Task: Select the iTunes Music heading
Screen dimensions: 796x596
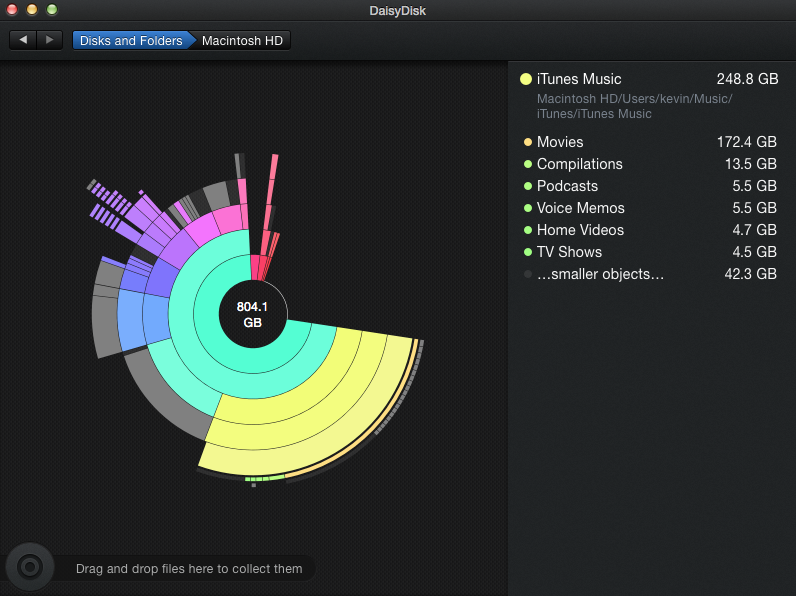Action: 579,79
